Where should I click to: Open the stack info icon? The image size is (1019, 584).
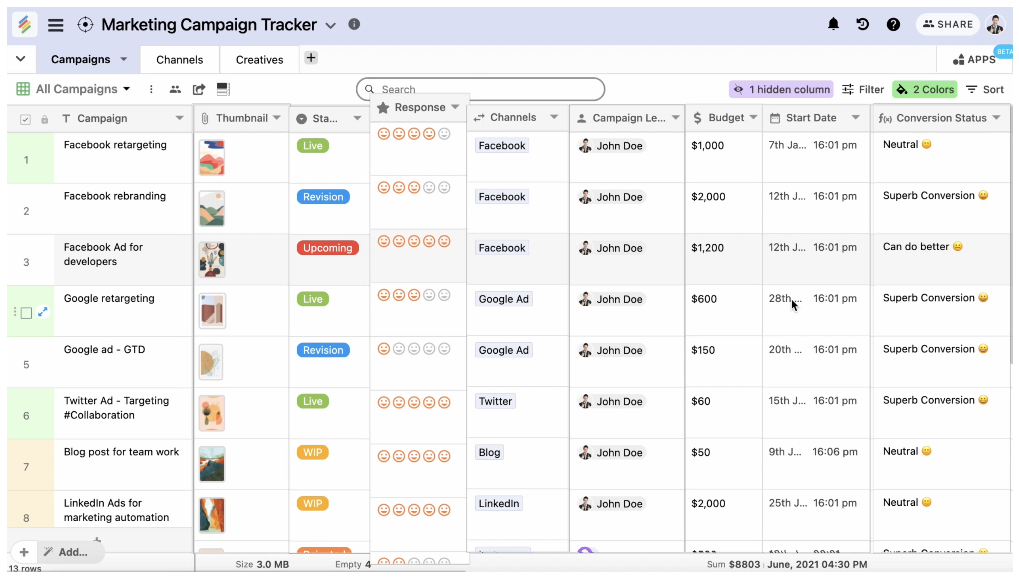click(354, 24)
